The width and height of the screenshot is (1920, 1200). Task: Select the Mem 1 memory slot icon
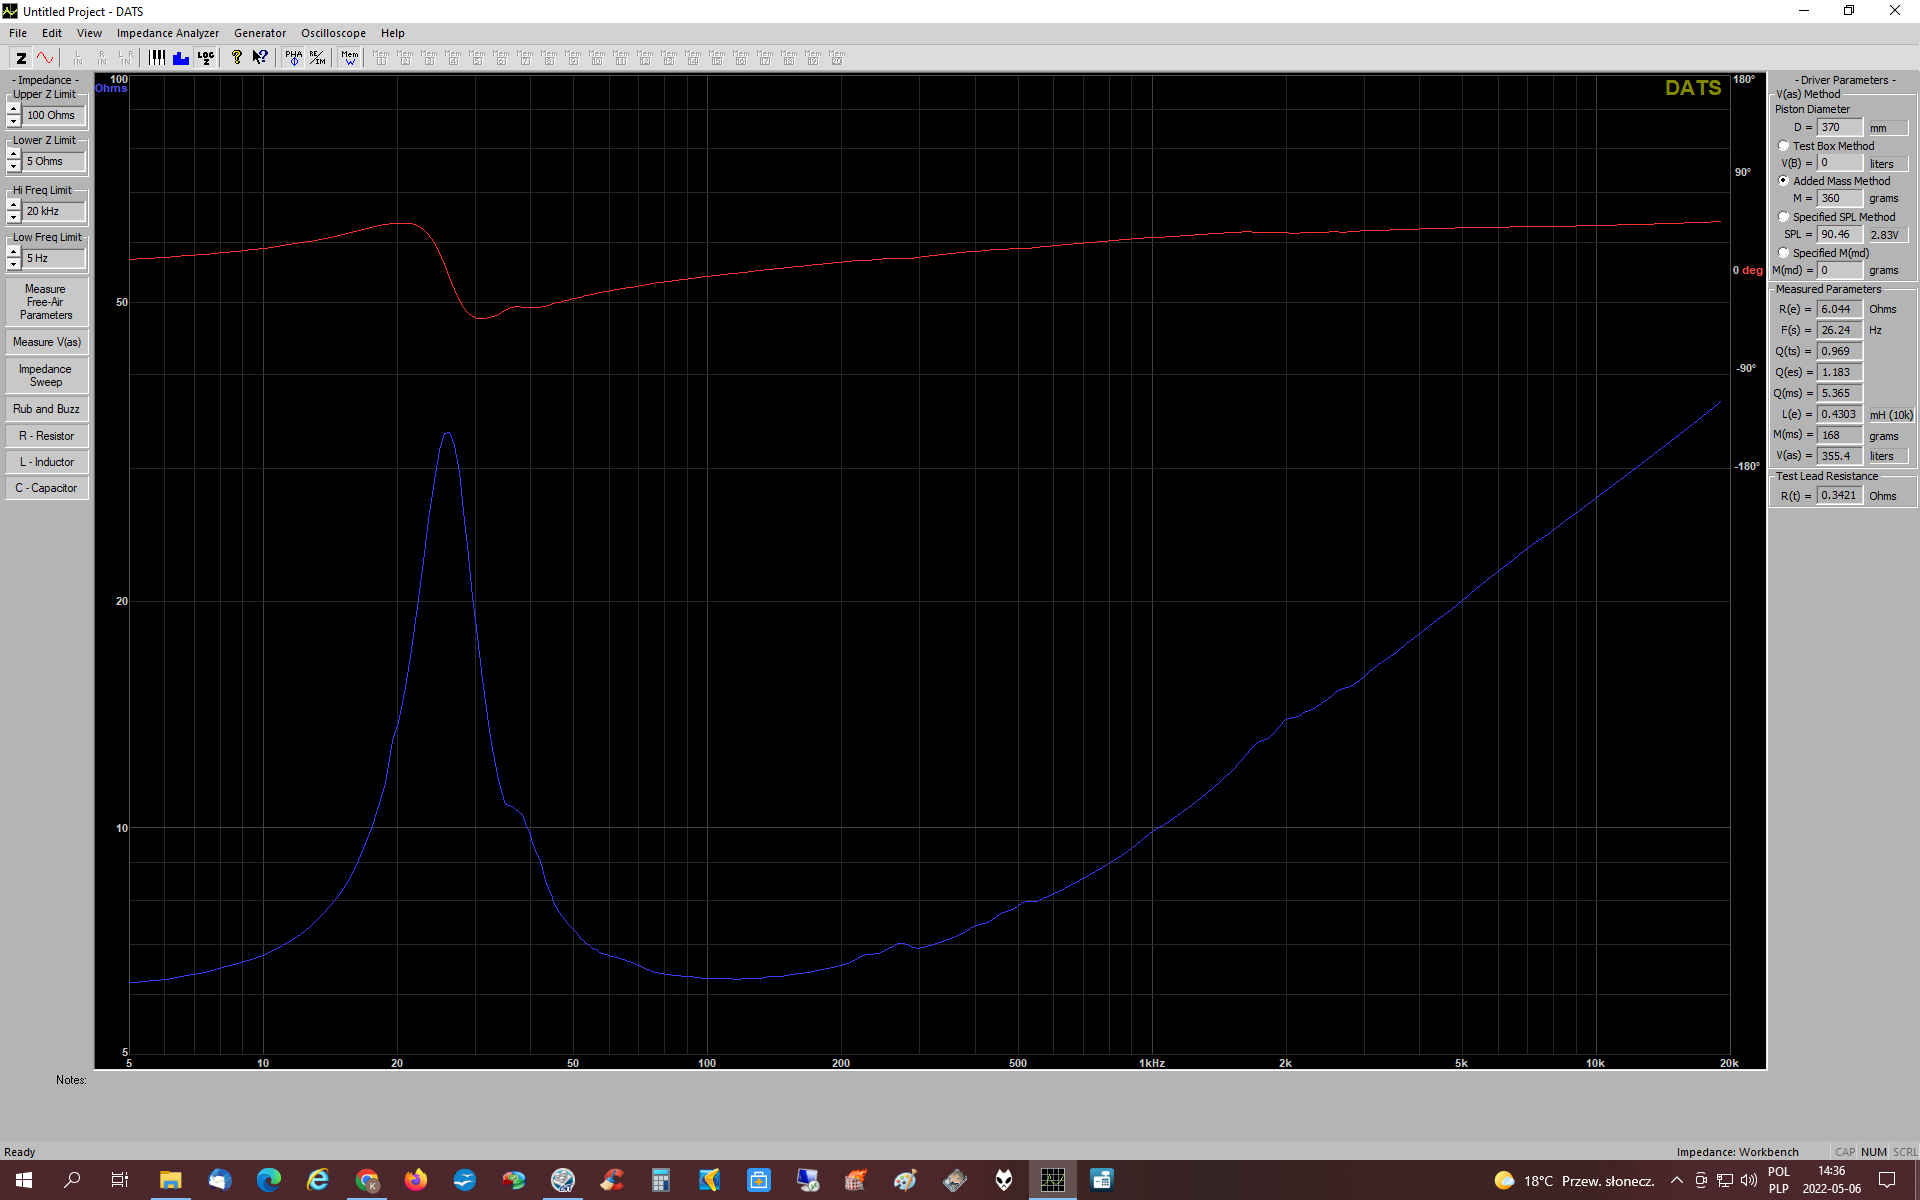(x=381, y=58)
